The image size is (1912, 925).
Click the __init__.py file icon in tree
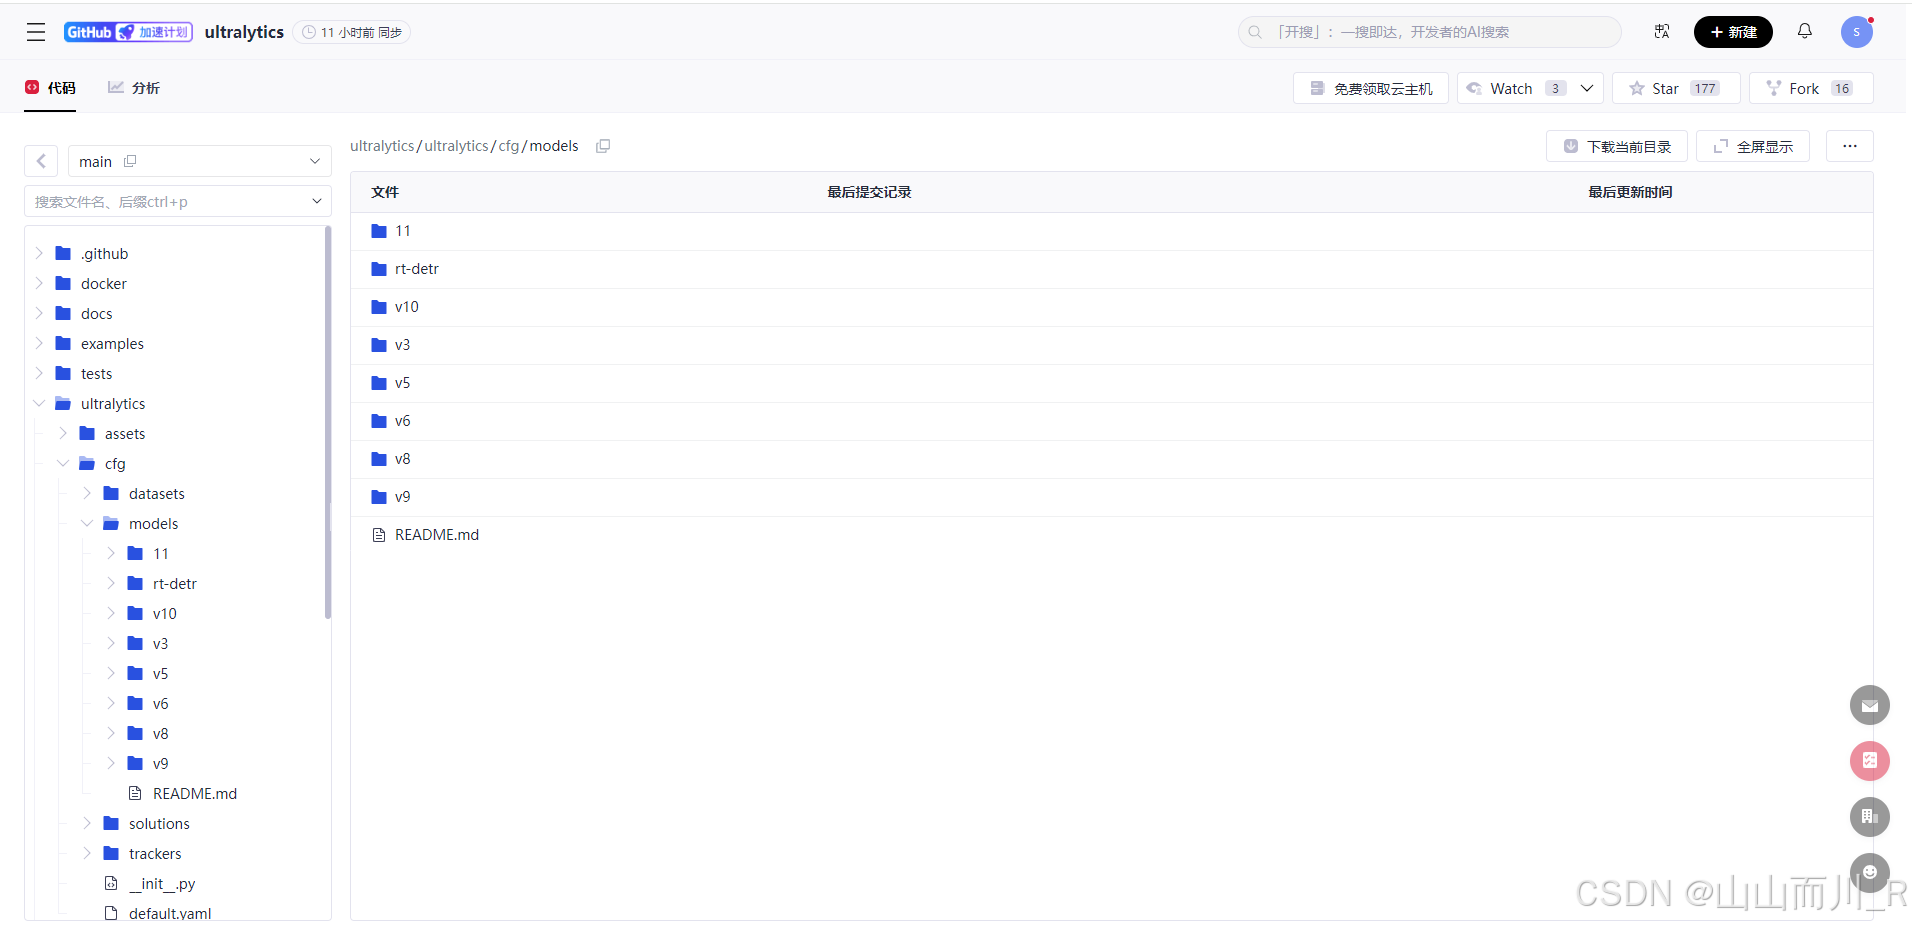(x=111, y=883)
